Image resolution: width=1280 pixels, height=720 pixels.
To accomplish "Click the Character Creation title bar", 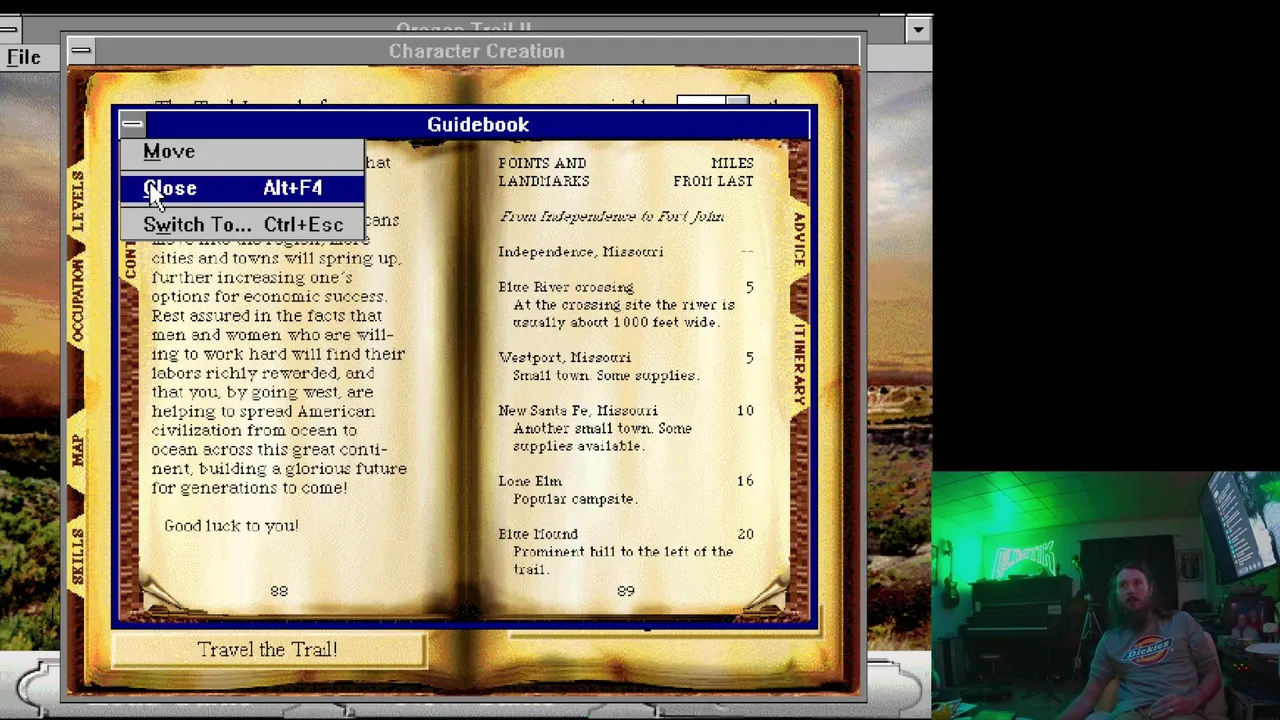I will (x=476, y=50).
